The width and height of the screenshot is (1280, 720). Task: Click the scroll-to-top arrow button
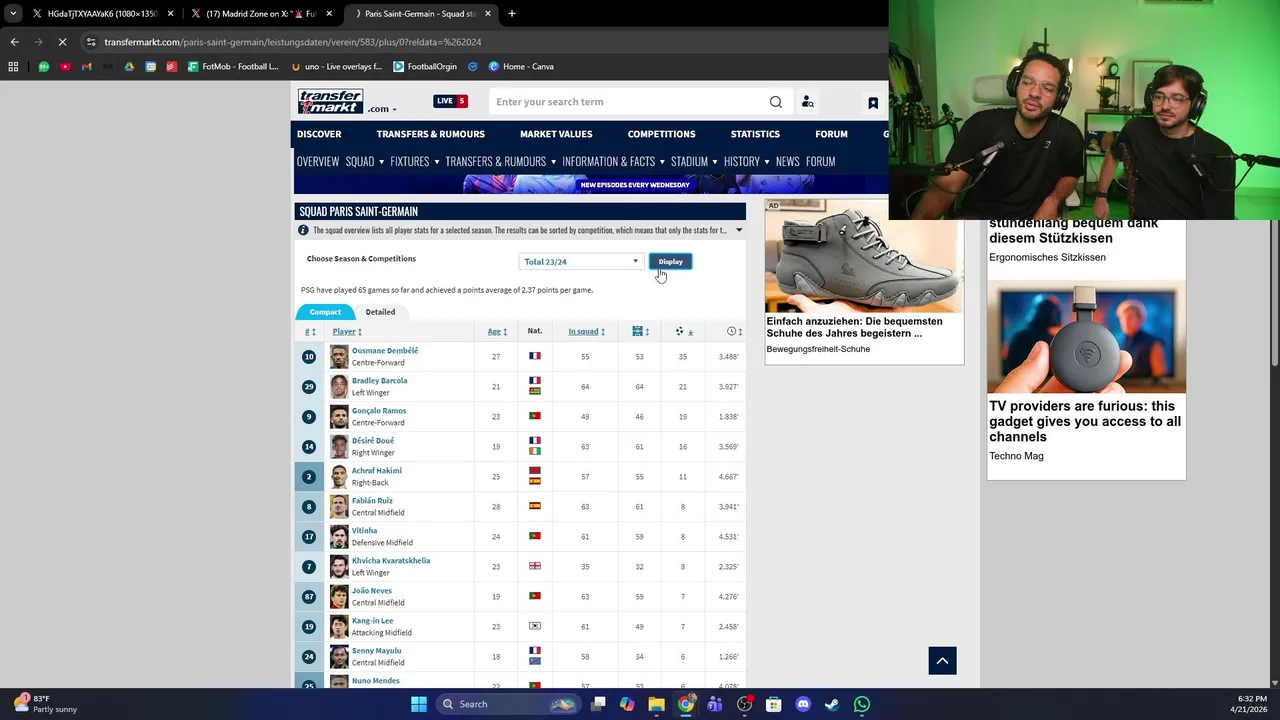(942, 661)
